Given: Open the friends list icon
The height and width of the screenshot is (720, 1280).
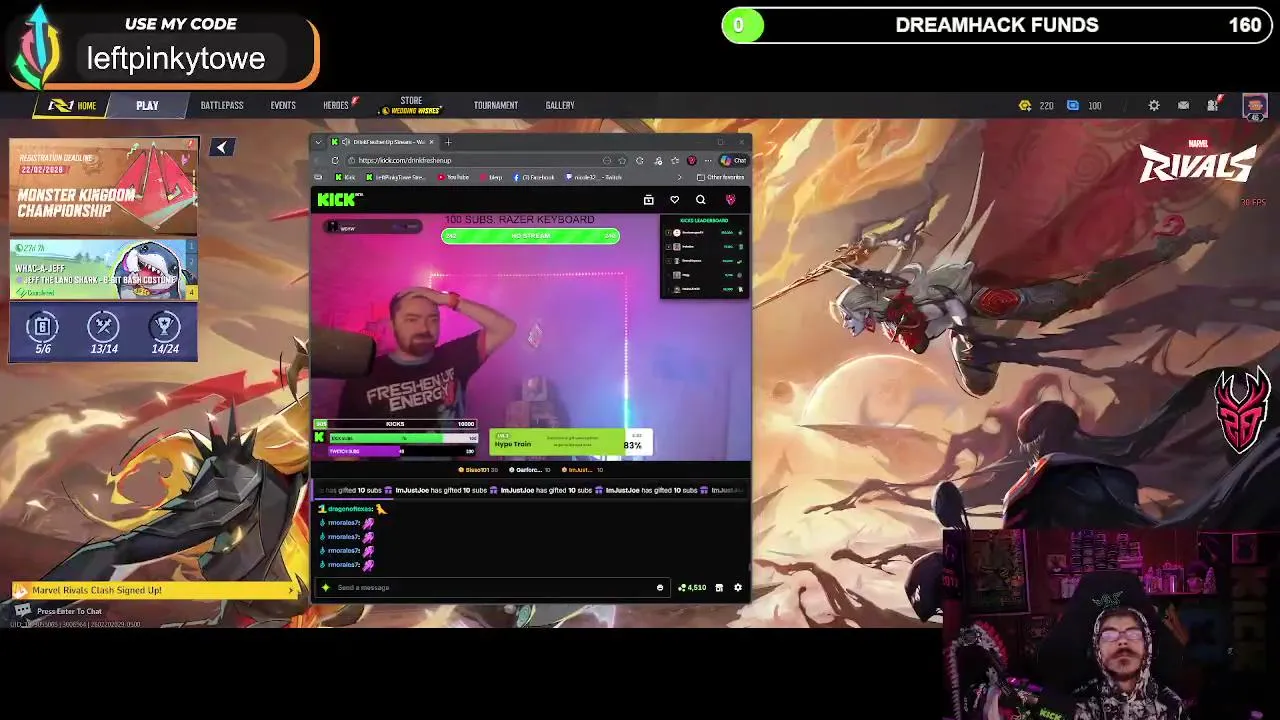Looking at the screenshot, I should [x=1213, y=105].
